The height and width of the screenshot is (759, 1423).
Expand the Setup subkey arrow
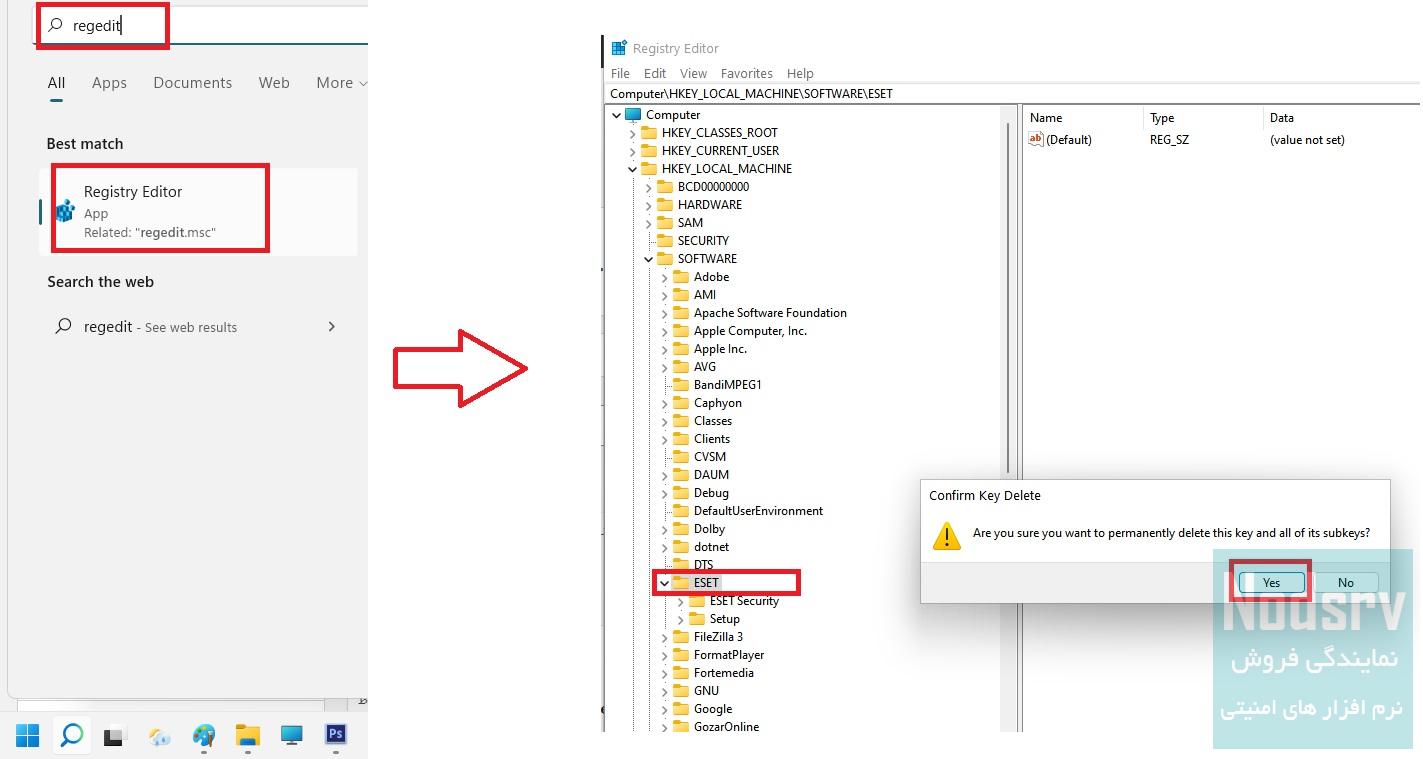pos(680,619)
